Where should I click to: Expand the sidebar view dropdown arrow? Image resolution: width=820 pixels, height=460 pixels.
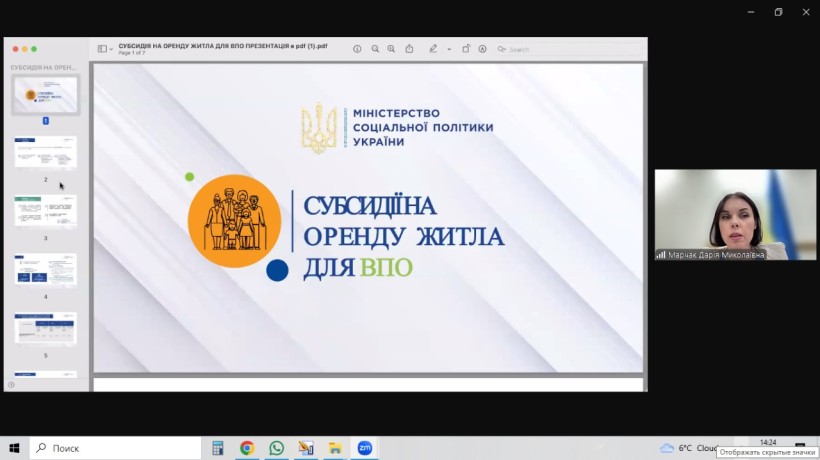click(x=111, y=50)
